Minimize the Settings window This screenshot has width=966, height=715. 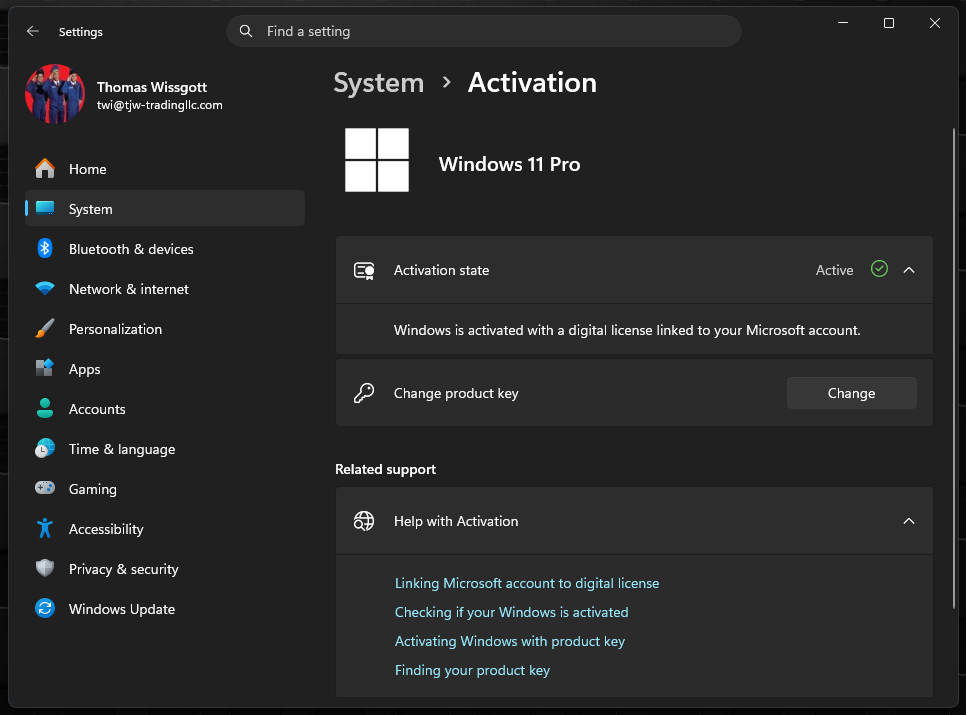pyautogui.click(x=843, y=23)
